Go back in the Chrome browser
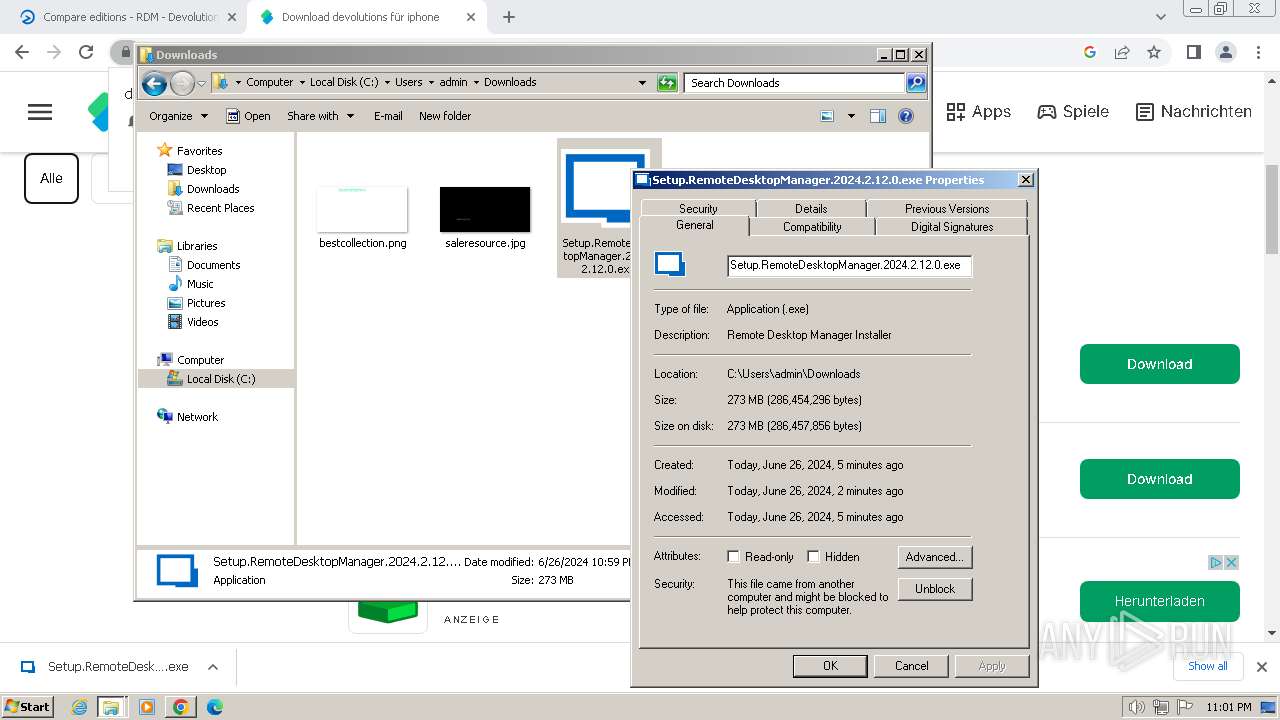1280x720 pixels. pos(22,52)
